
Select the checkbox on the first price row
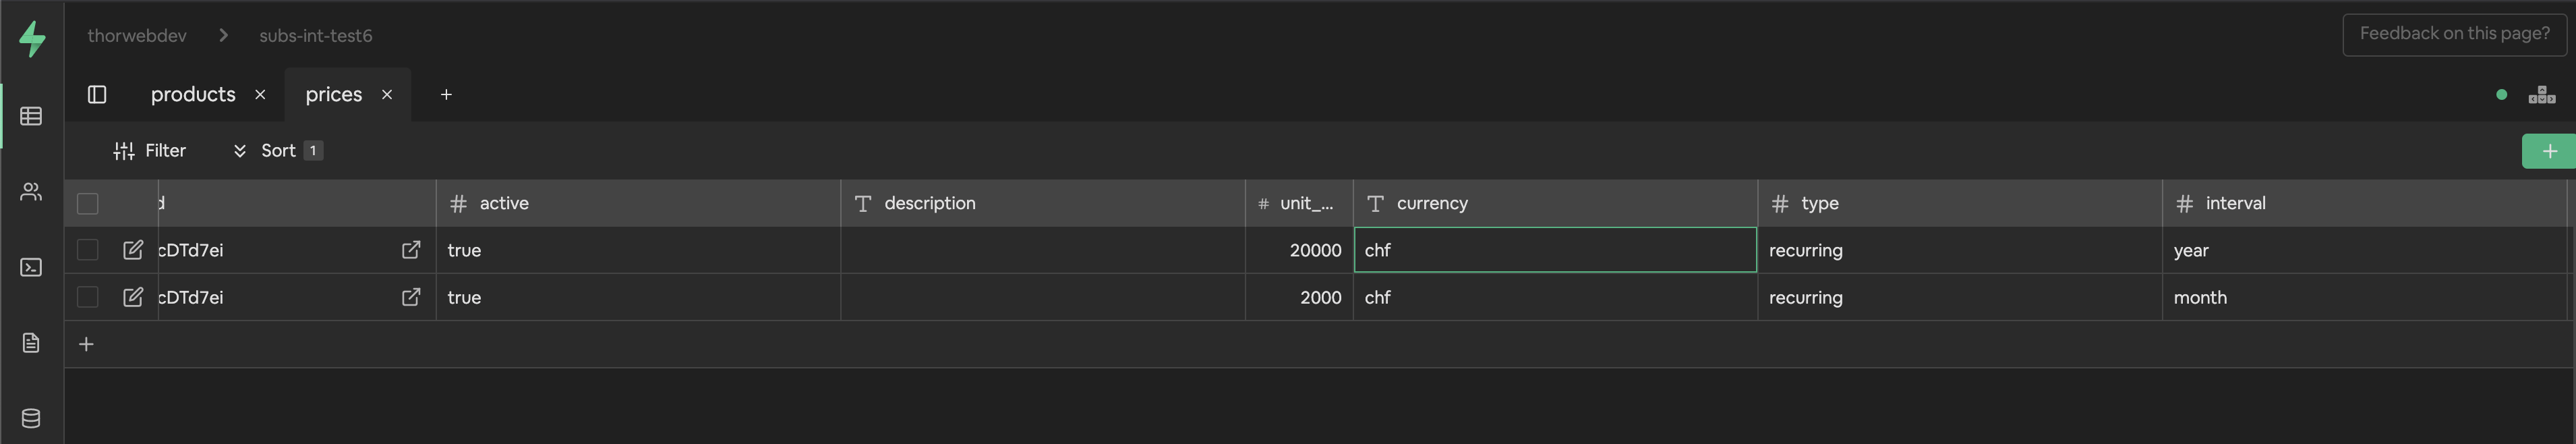pos(87,250)
